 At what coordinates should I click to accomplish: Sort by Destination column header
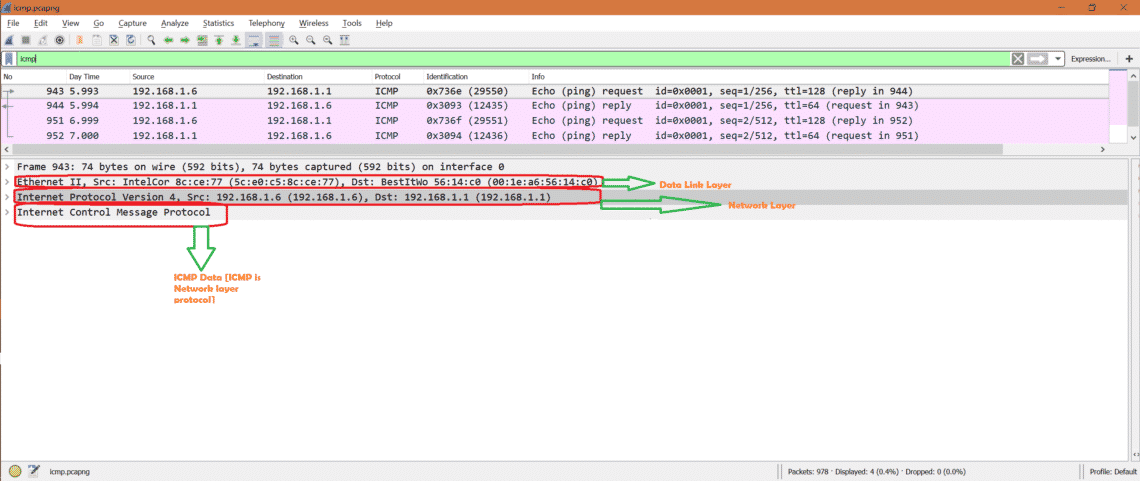[x=318, y=76]
